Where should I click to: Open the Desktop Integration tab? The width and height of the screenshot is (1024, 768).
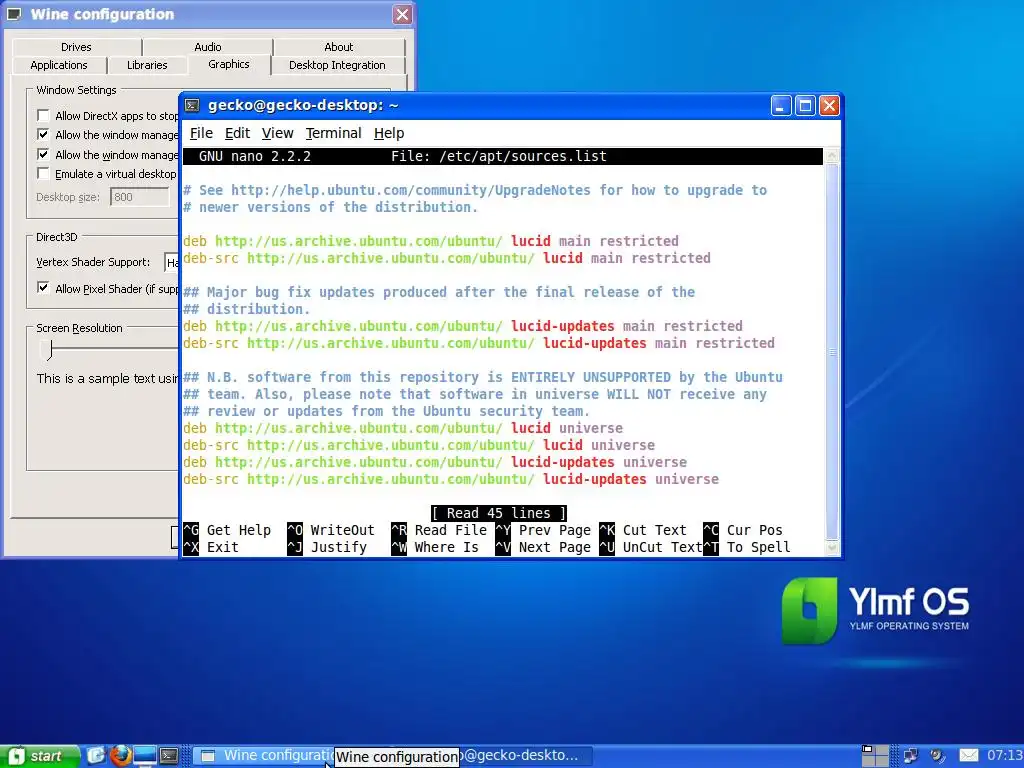point(337,65)
